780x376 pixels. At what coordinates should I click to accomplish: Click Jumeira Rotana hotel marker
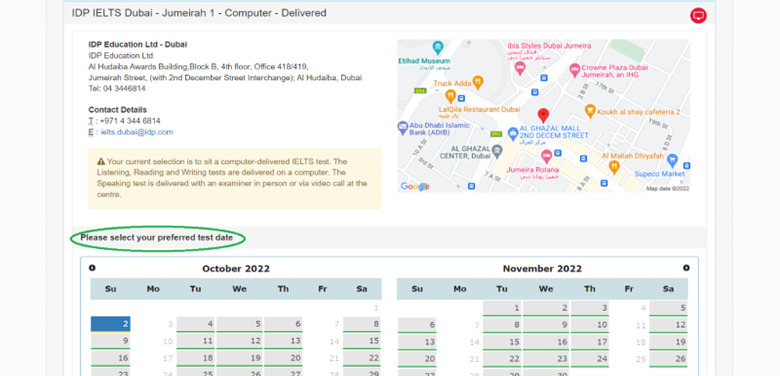tap(546, 157)
